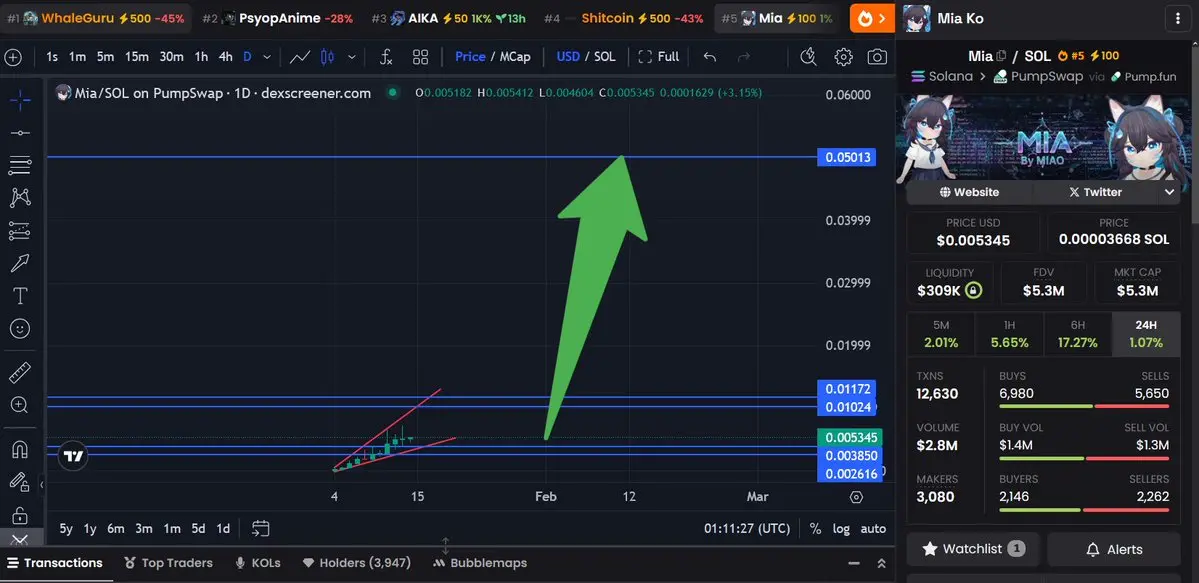Screen dimensions: 1199x583
Task: Switch chart to line style
Action: [x=300, y=57]
